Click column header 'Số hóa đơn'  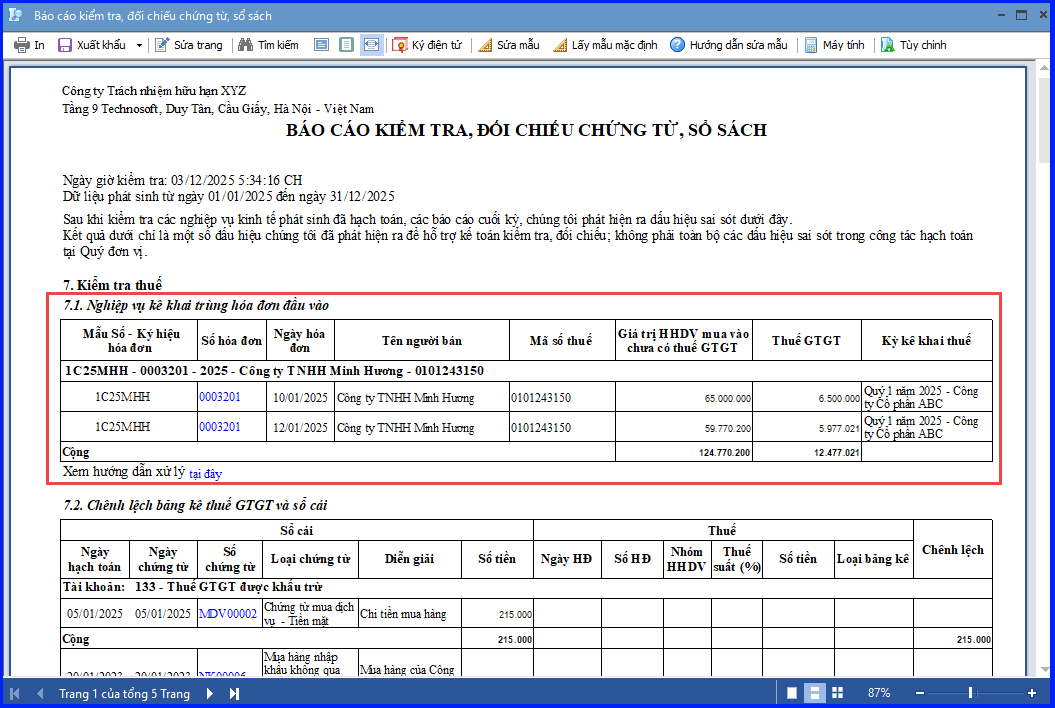pos(231,341)
